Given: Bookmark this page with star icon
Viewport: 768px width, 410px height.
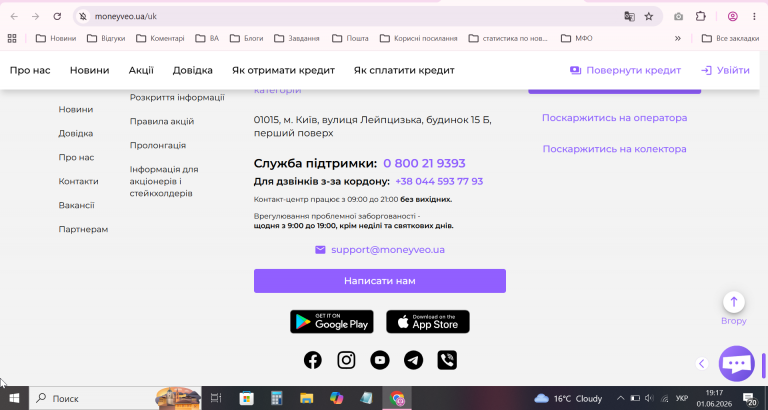Looking at the screenshot, I should coord(649,16).
